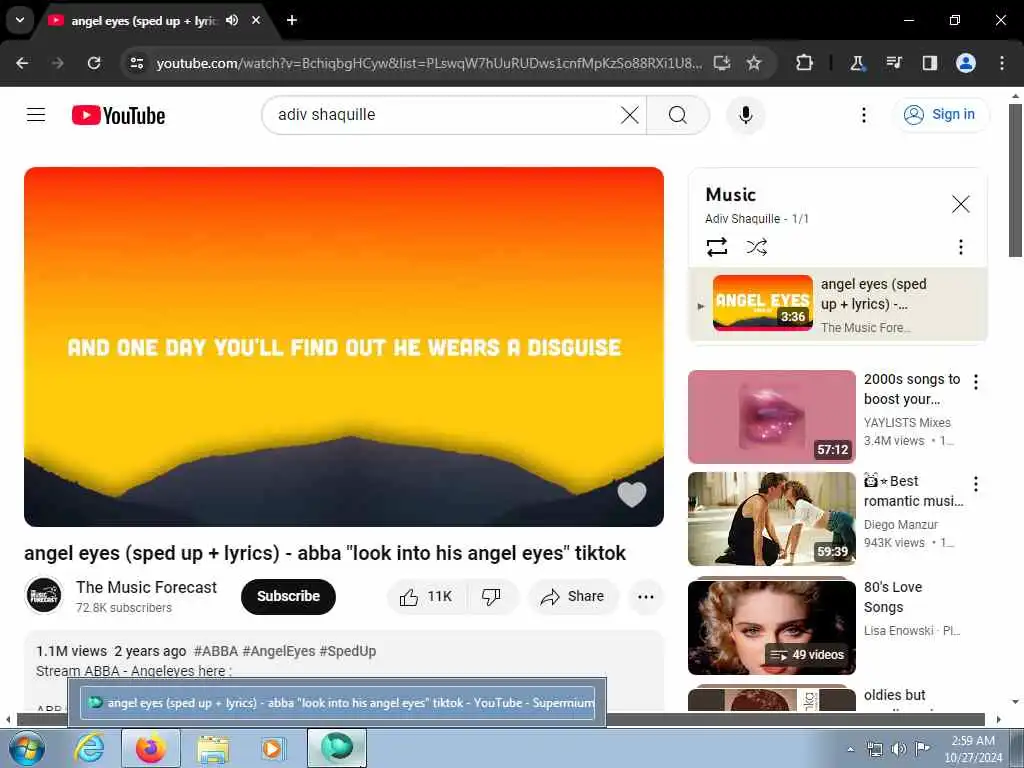Screen dimensions: 1024x768
Task: Click the address bar URL
Action: click(429, 63)
